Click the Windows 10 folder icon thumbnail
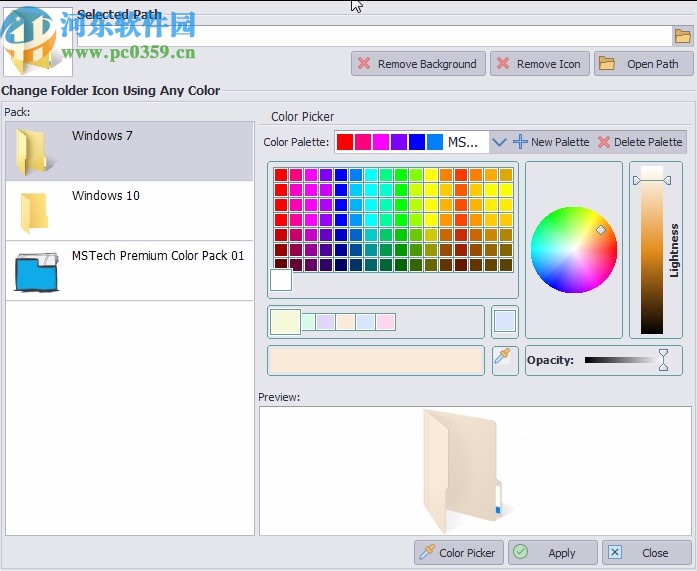The height and width of the screenshot is (571, 697). click(x=33, y=212)
